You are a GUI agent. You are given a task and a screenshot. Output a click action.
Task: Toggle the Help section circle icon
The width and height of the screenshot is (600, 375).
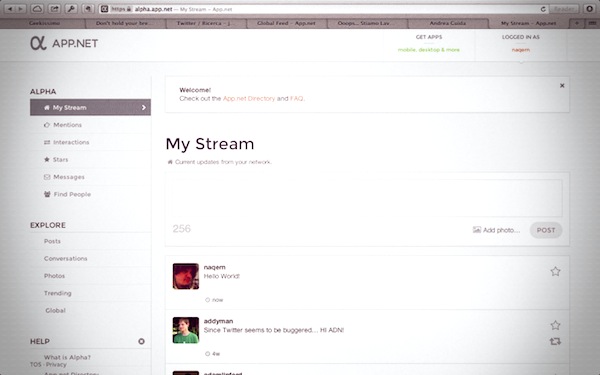(141, 341)
